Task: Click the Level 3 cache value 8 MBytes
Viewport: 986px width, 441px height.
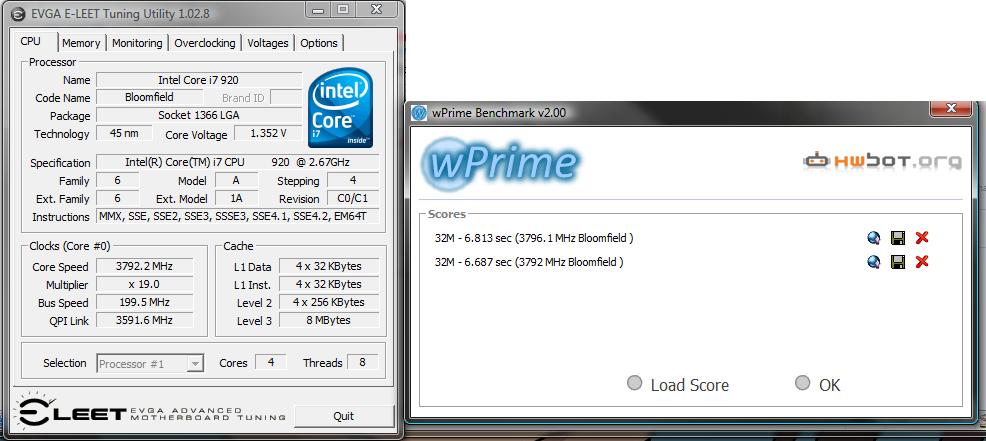Action: tap(329, 320)
